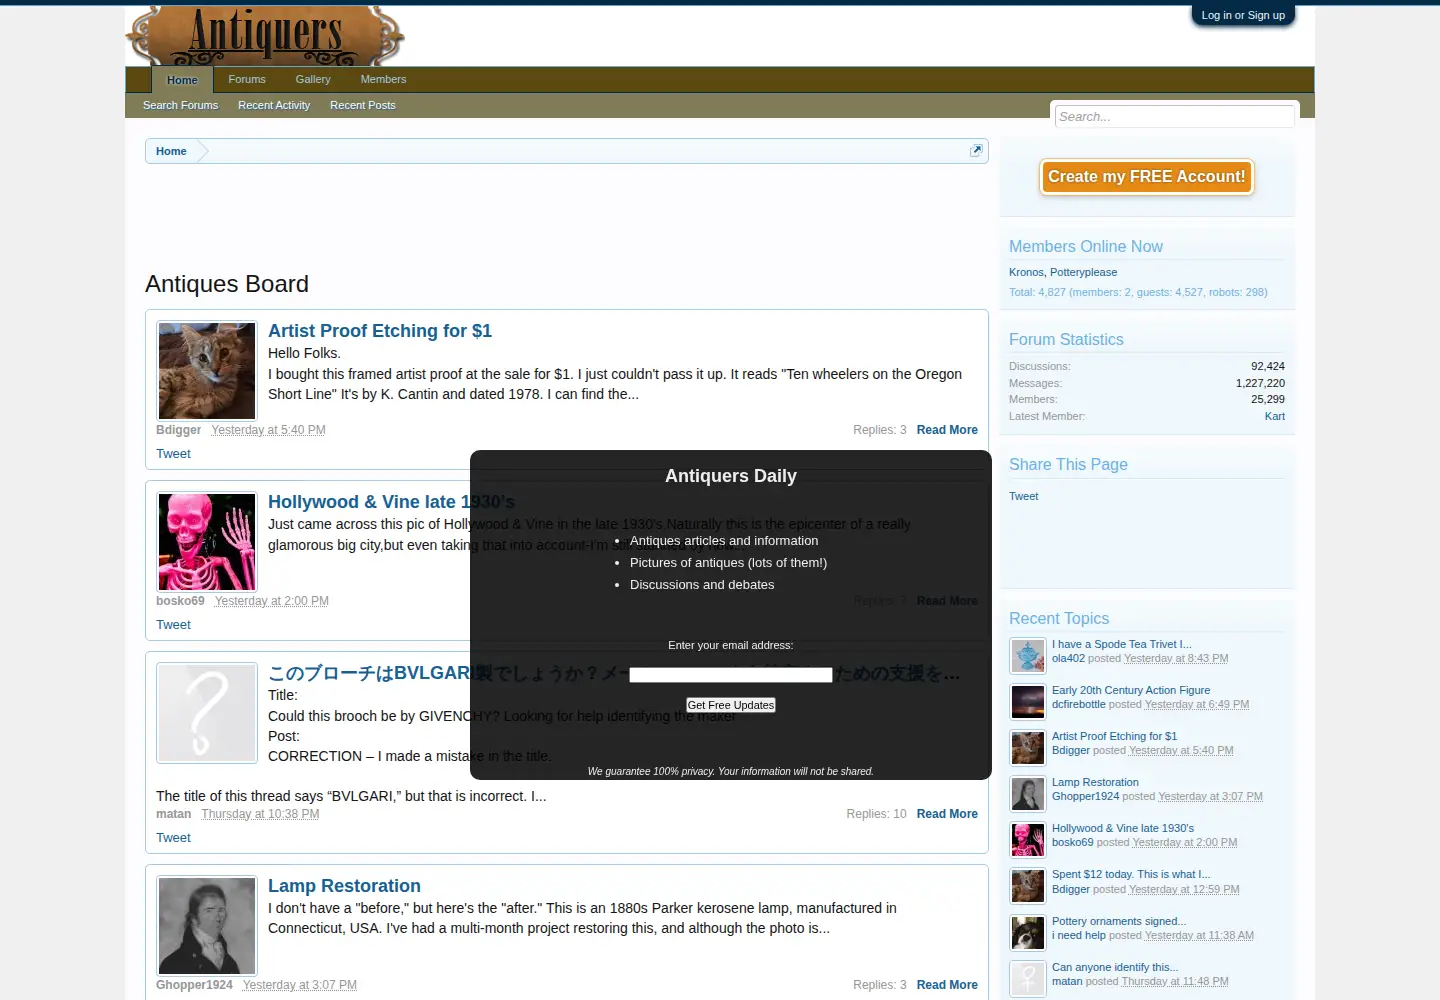The image size is (1440, 1000).
Task: Click Get Free Updates button
Action: (731, 705)
